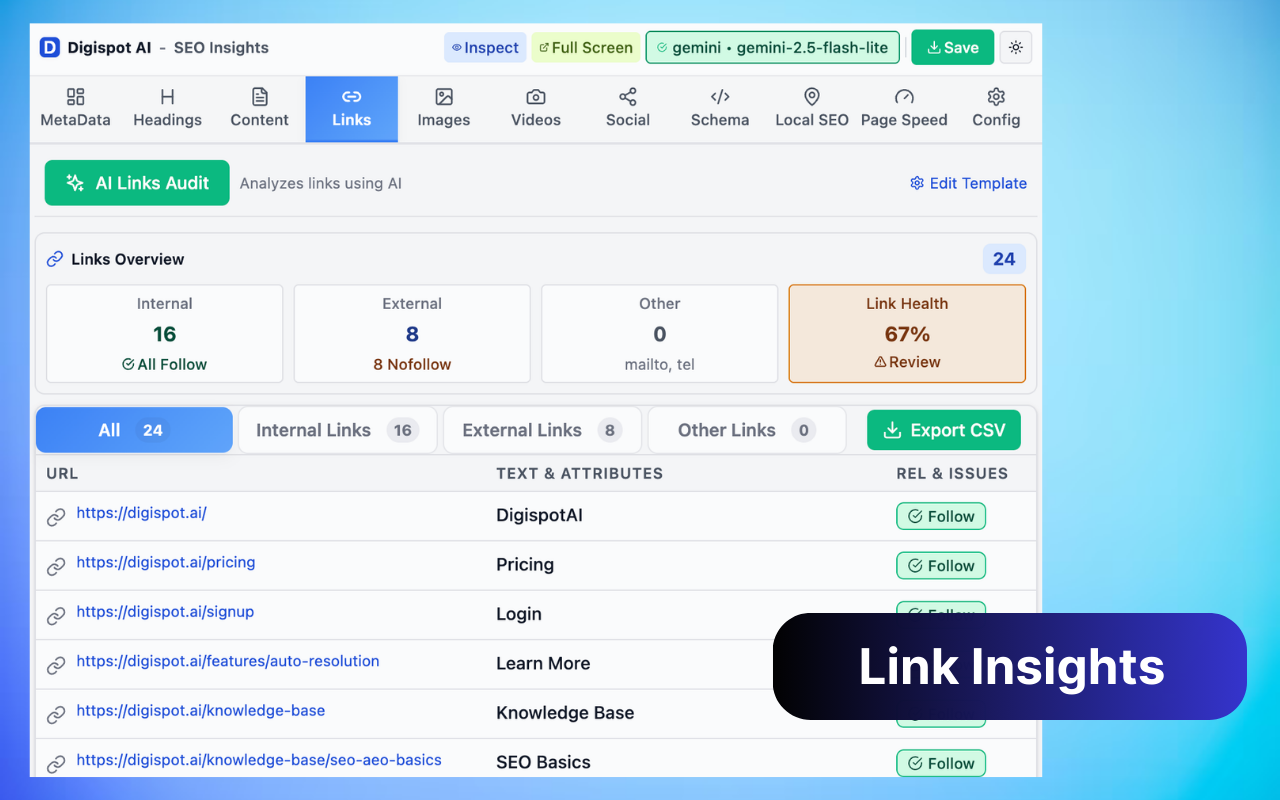The height and width of the screenshot is (800, 1280).
Task: Click the Edit Template link
Action: tap(968, 183)
